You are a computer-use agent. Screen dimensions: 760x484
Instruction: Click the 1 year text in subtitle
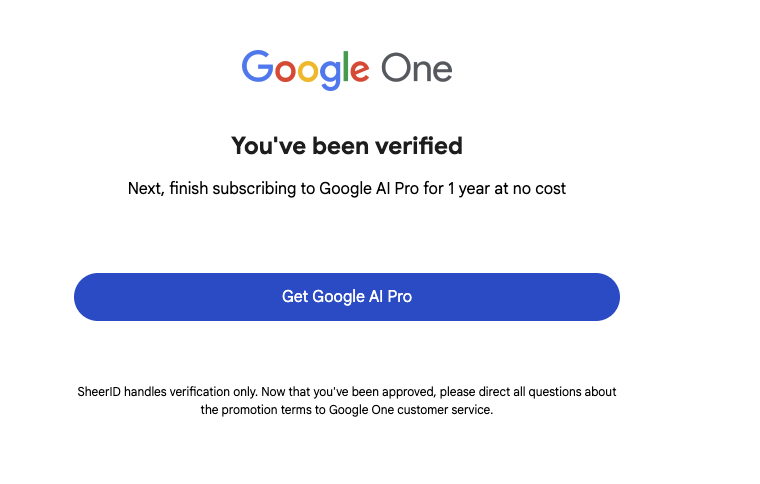pos(469,188)
